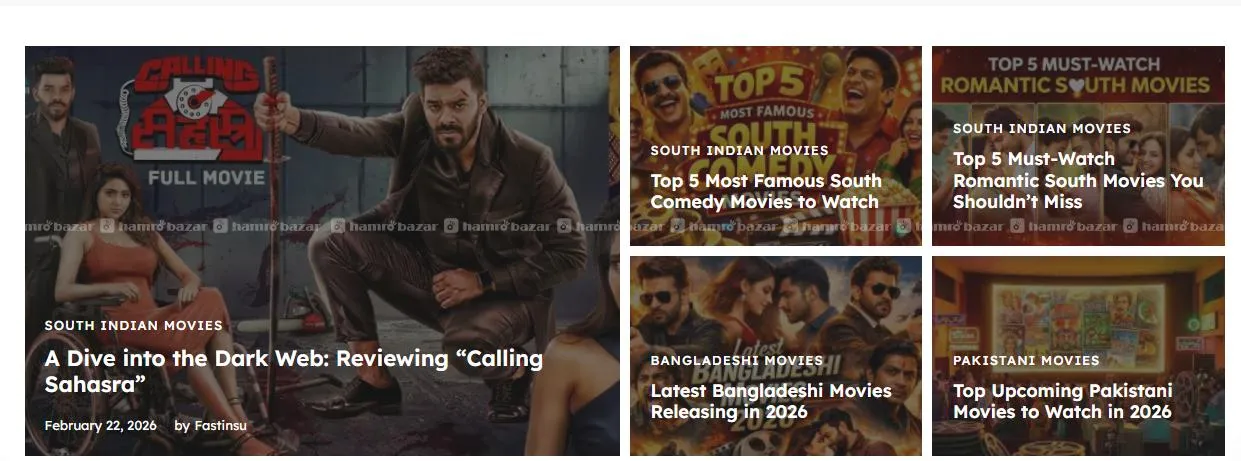Open 'Latest Bangladeshi Movies Releasing in 2026' article
Image resolution: width=1241 pixels, height=461 pixels.
[770, 401]
